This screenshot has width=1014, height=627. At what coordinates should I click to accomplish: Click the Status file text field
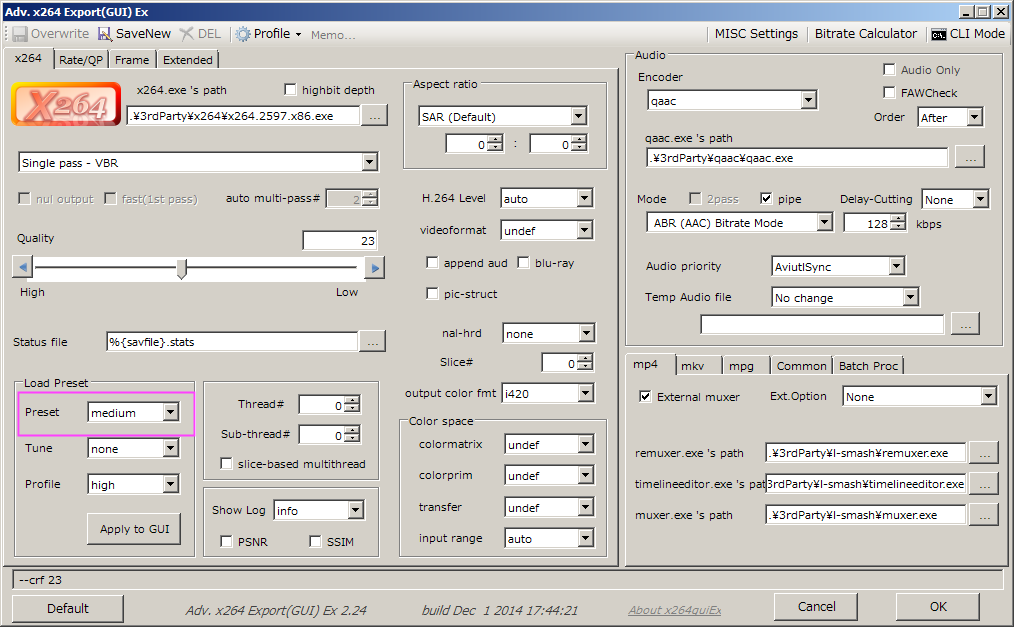(x=232, y=342)
